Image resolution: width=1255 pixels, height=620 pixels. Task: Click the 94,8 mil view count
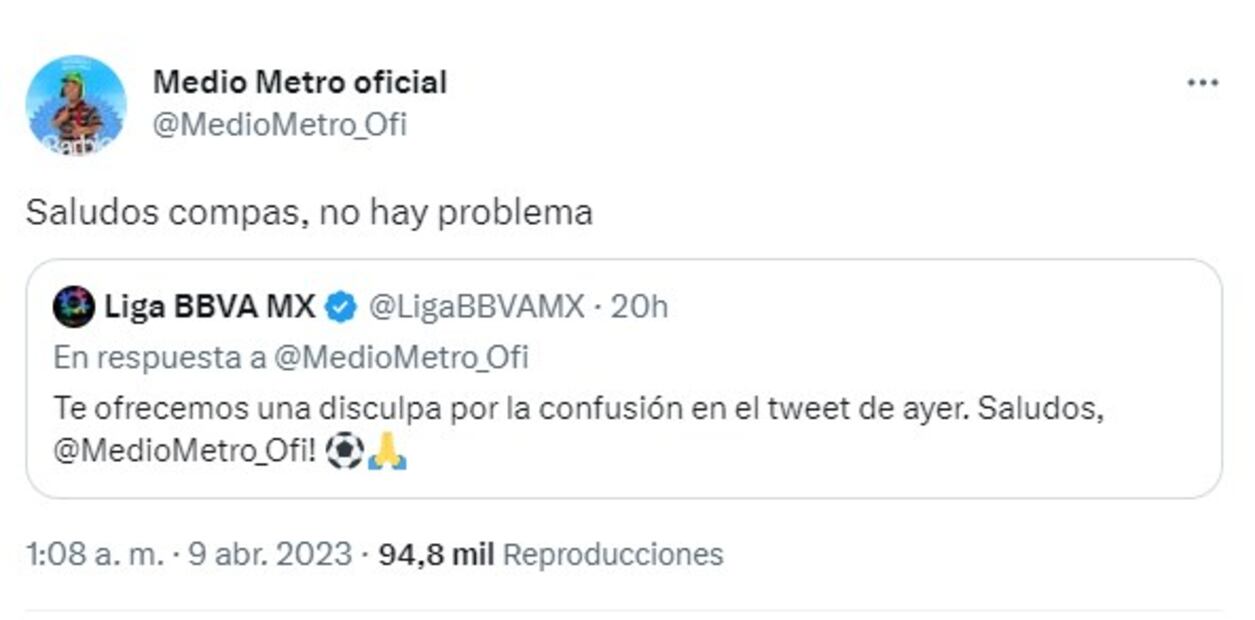click(x=436, y=554)
